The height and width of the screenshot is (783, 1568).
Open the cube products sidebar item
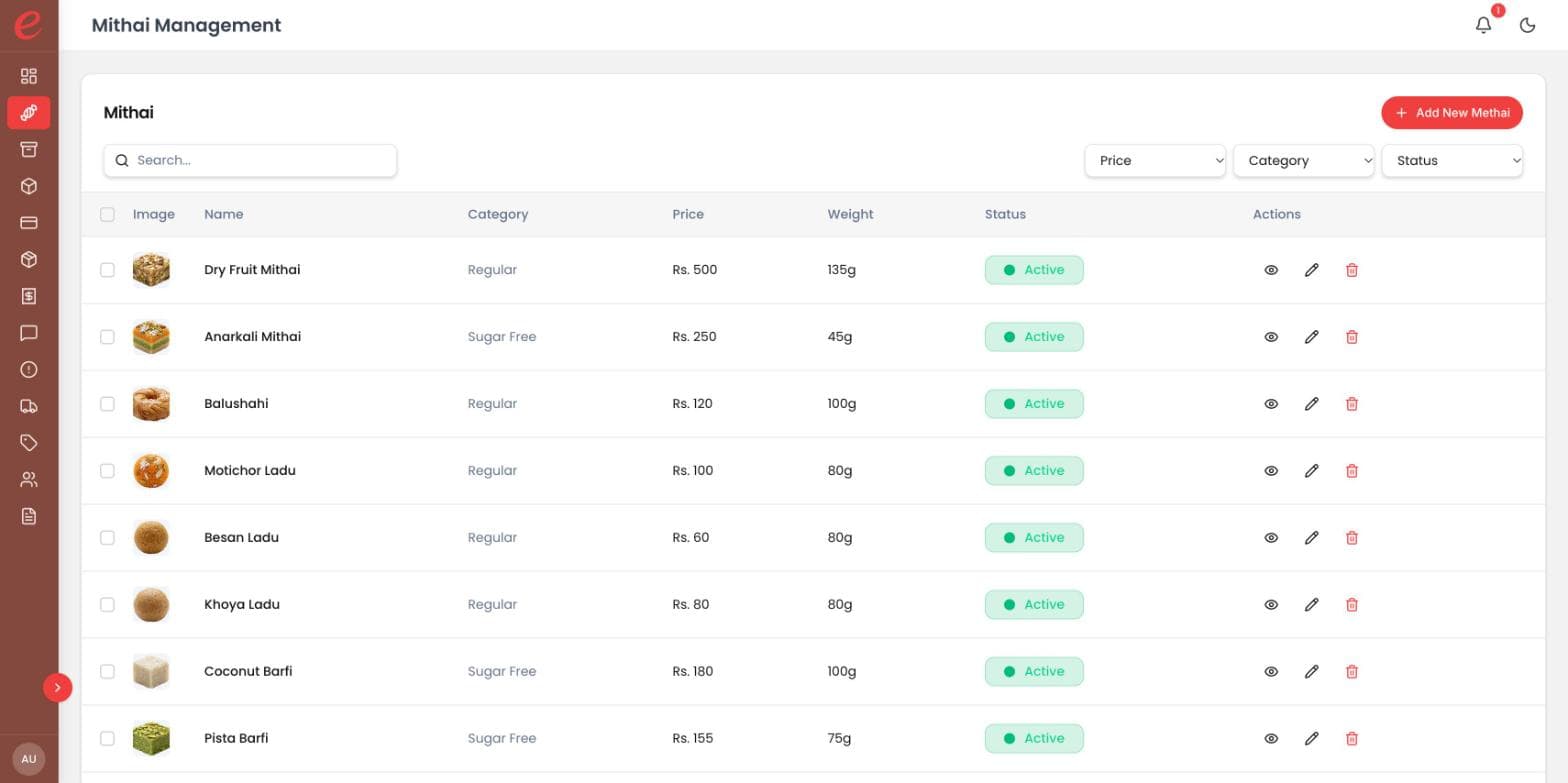pyautogui.click(x=29, y=186)
